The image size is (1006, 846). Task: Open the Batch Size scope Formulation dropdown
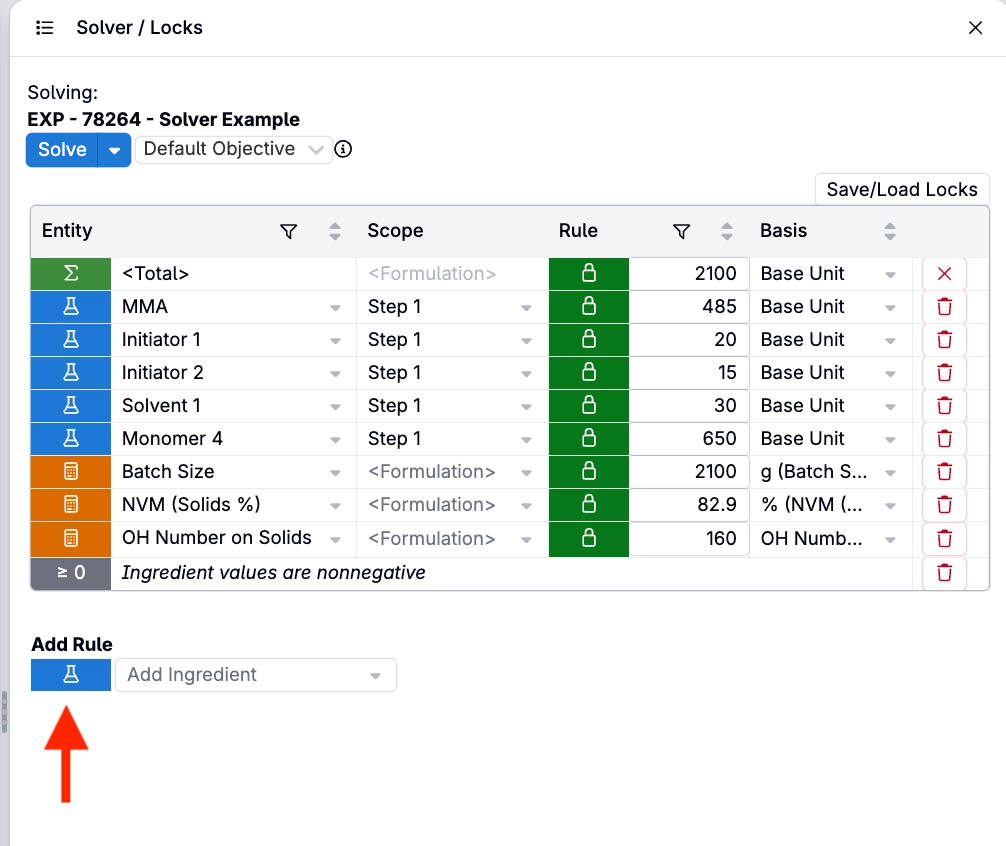point(526,473)
